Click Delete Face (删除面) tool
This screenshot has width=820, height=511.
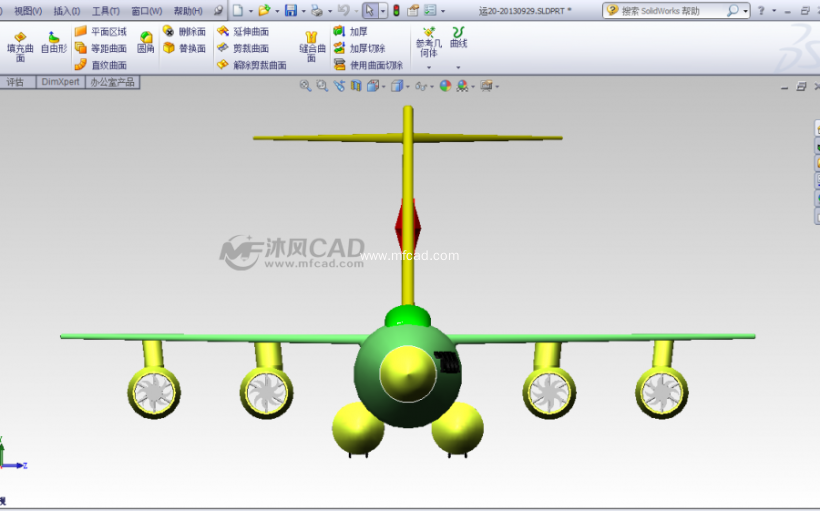coord(184,31)
